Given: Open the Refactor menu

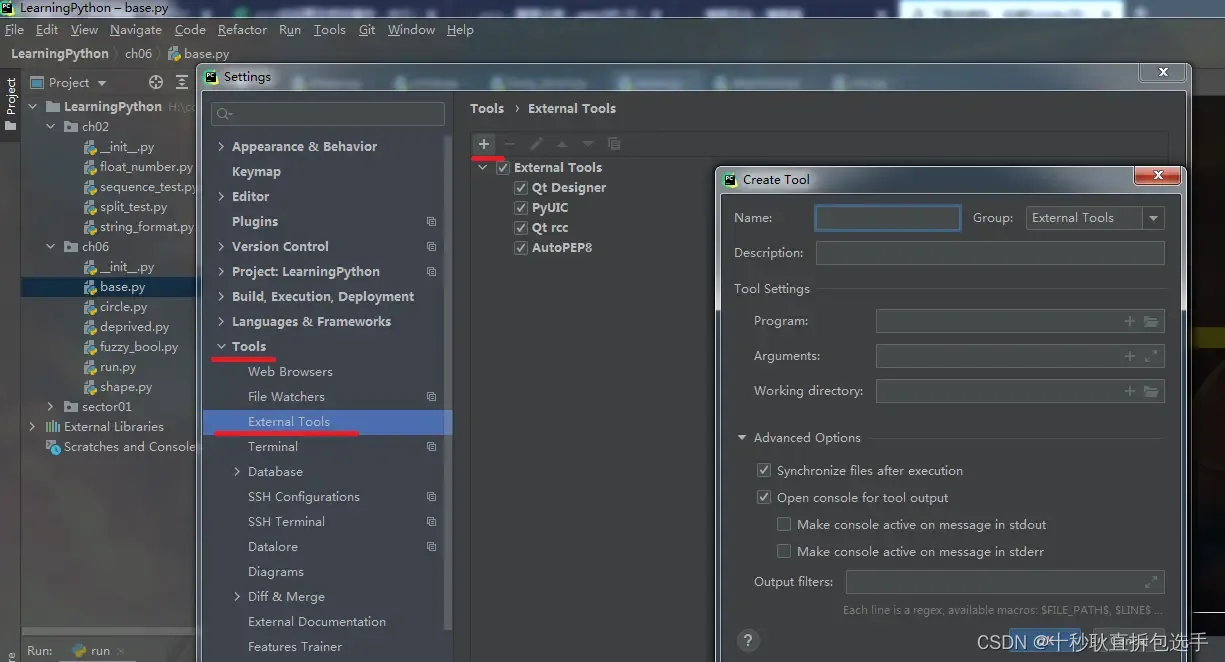Looking at the screenshot, I should coord(243,30).
